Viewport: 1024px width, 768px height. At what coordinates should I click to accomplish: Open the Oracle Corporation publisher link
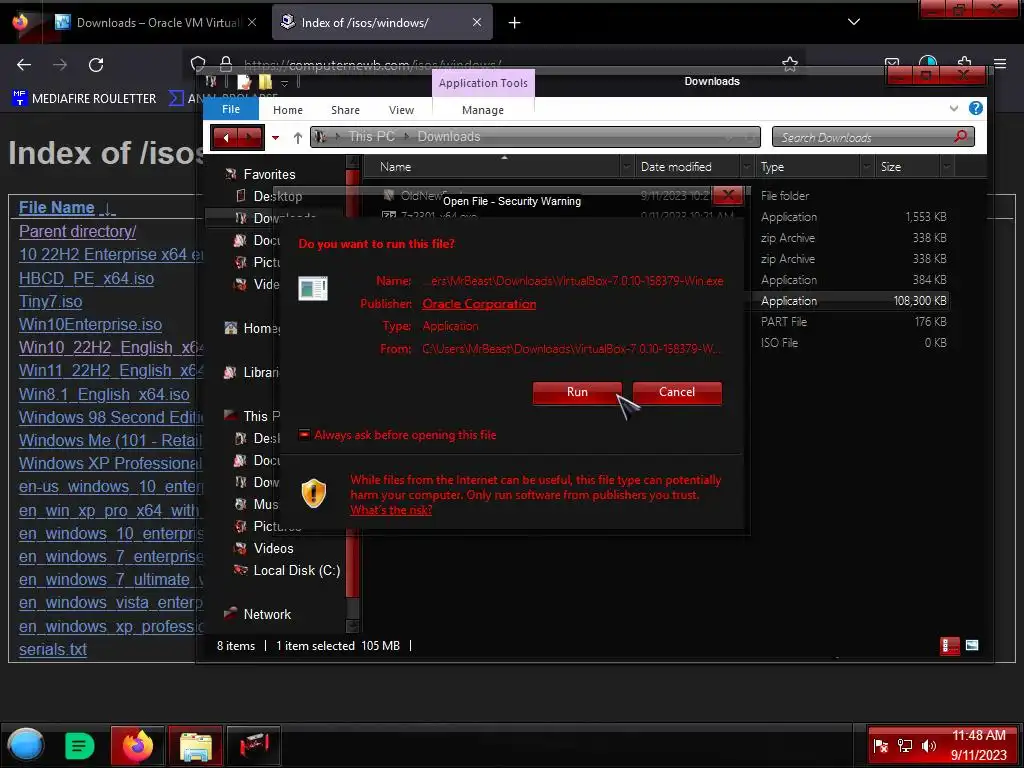[479, 304]
